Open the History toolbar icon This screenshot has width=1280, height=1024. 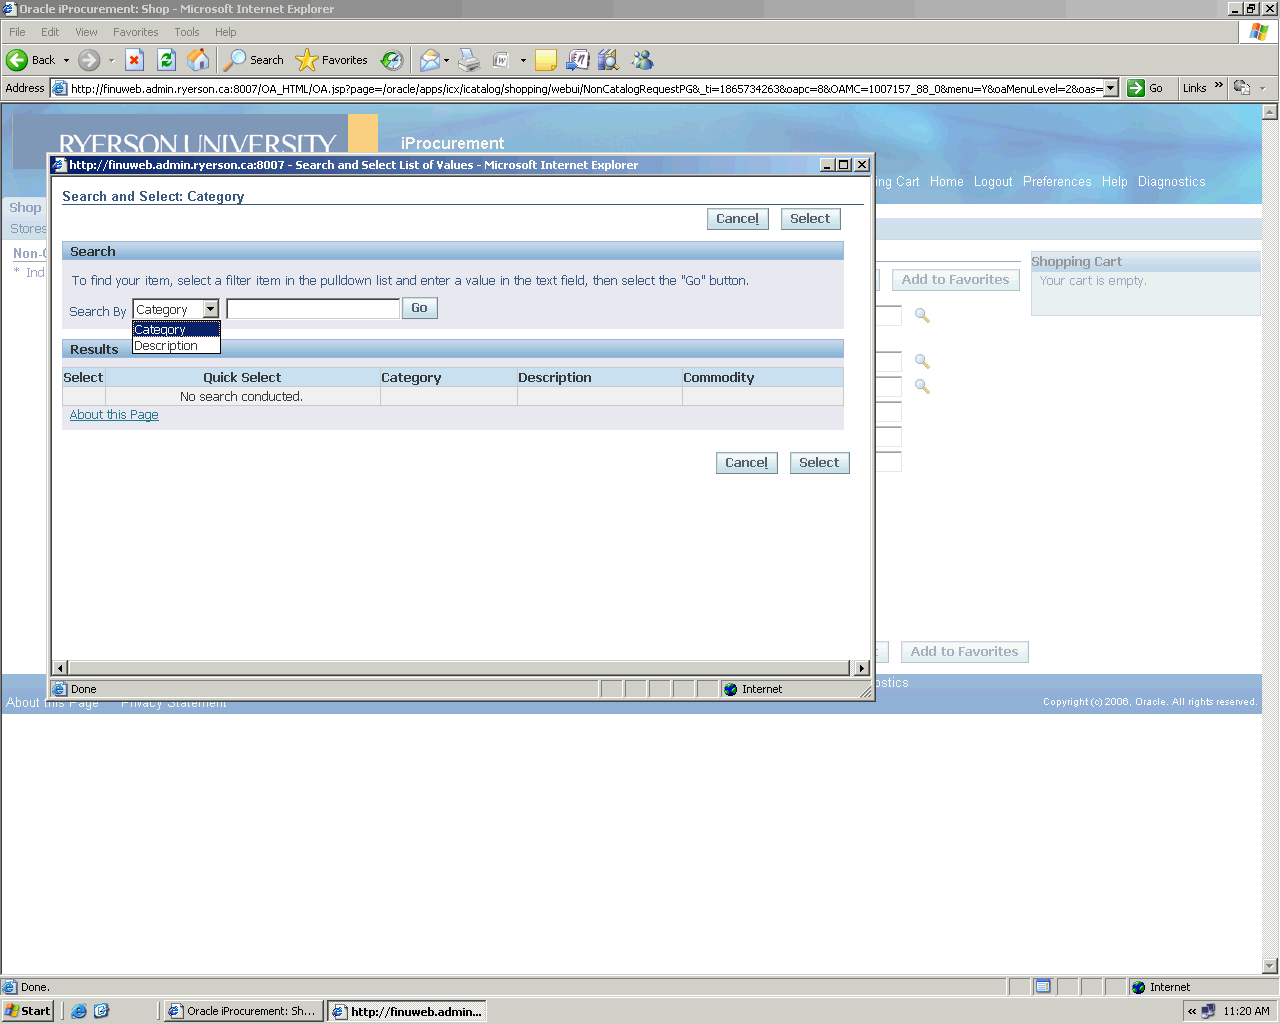click(x=392, y=60)
